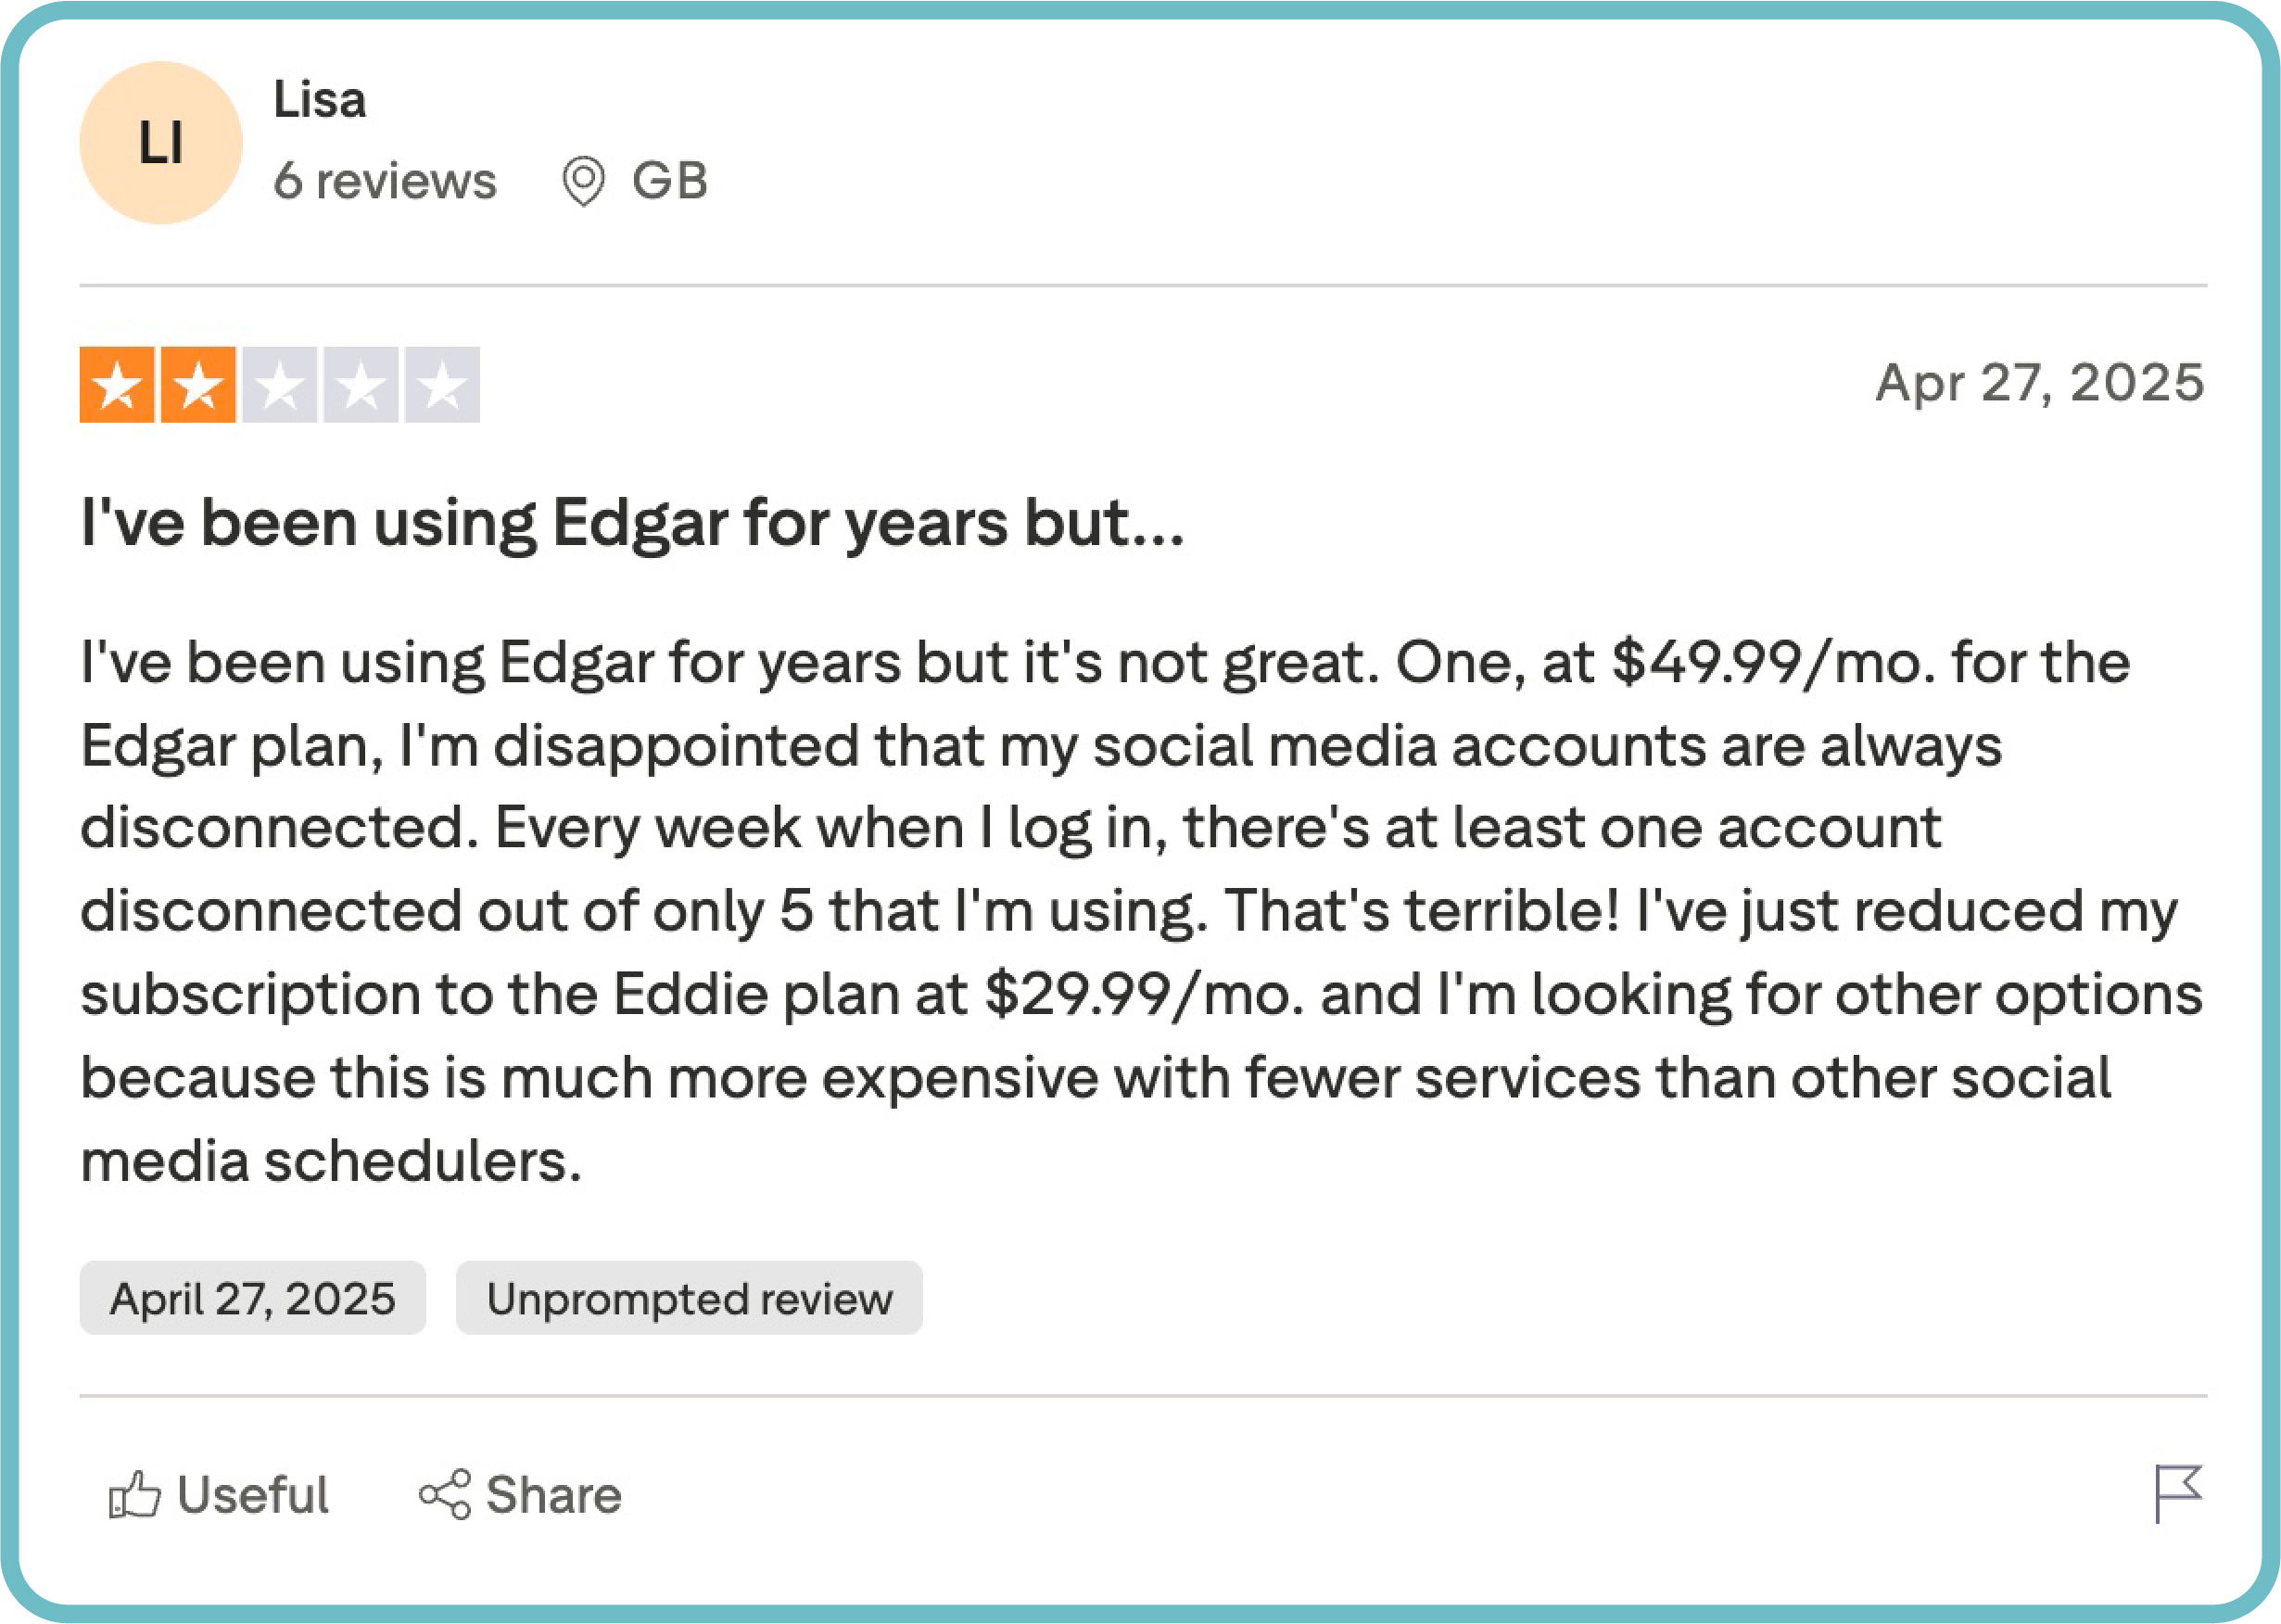Click the GB country label
Screen dimensions: 2281x1624
click(669, 181)
